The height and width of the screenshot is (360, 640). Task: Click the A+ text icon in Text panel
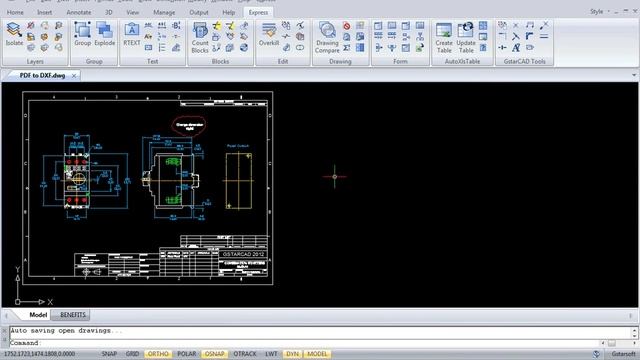tap(149, 37)
